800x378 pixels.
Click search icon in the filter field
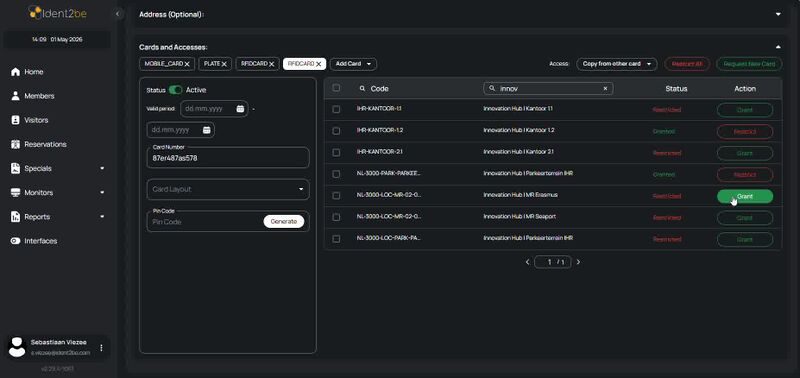[x=492, y=89]
